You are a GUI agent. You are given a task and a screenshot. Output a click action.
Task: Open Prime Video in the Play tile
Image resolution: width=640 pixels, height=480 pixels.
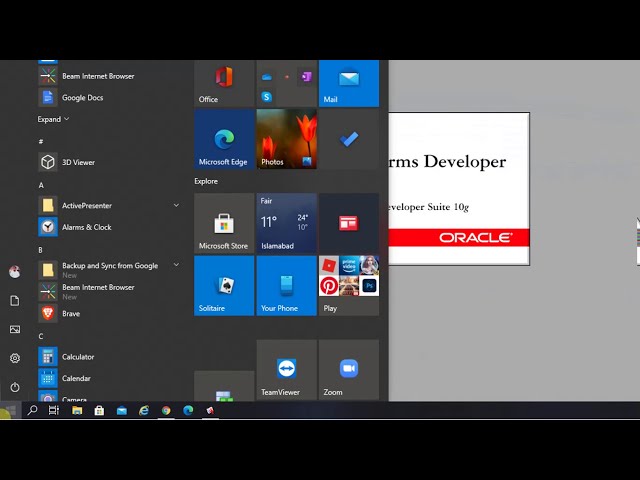coord(349,266)
